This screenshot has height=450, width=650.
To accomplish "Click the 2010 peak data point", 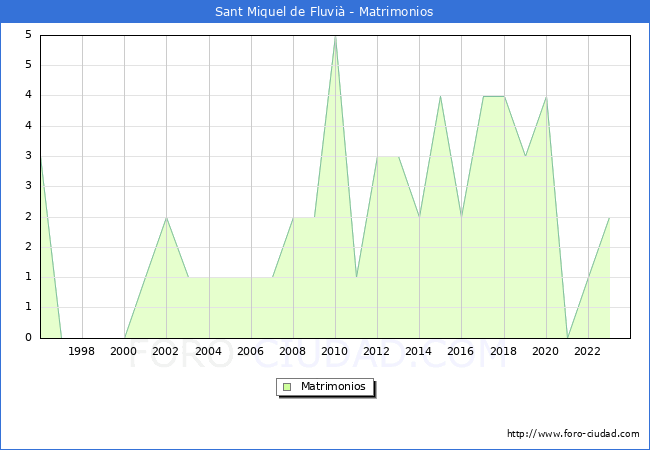I will [335, 37].
